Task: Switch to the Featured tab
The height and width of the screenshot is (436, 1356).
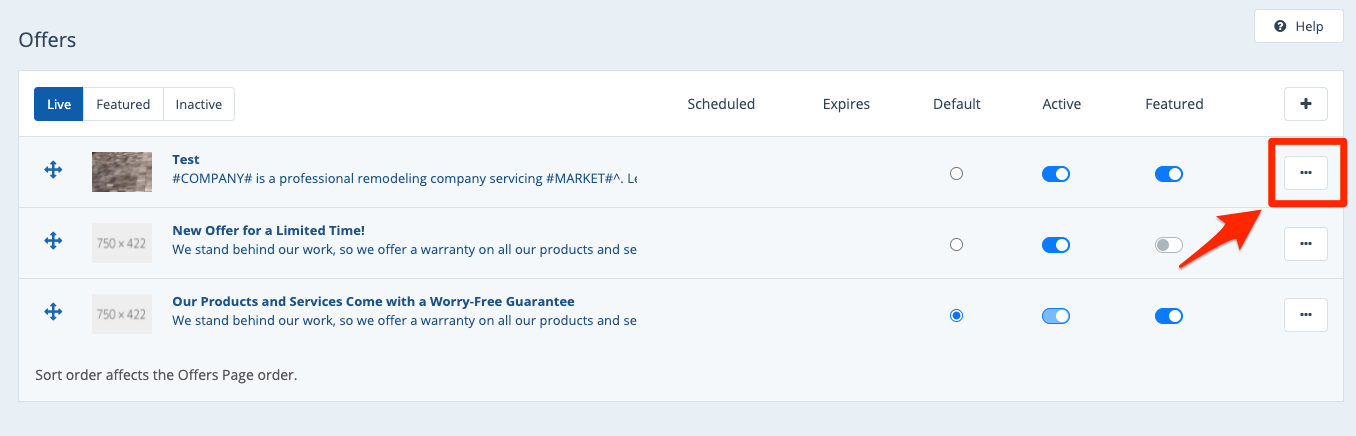Action: 123,104
